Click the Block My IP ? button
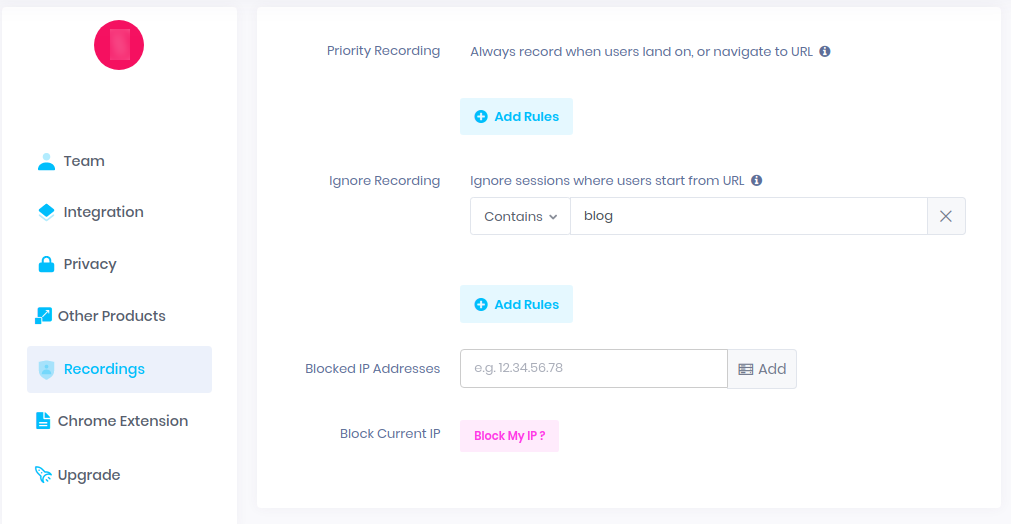This screenshot has height=524, width=1011. (509, 436)
